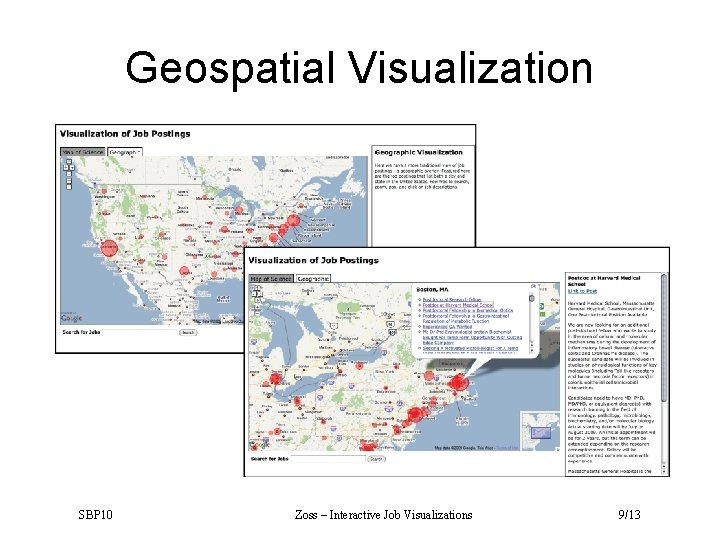720x540 pixels.
Task: Click the Boston cluster circle on rear map
Action: [x=294, y=220]
